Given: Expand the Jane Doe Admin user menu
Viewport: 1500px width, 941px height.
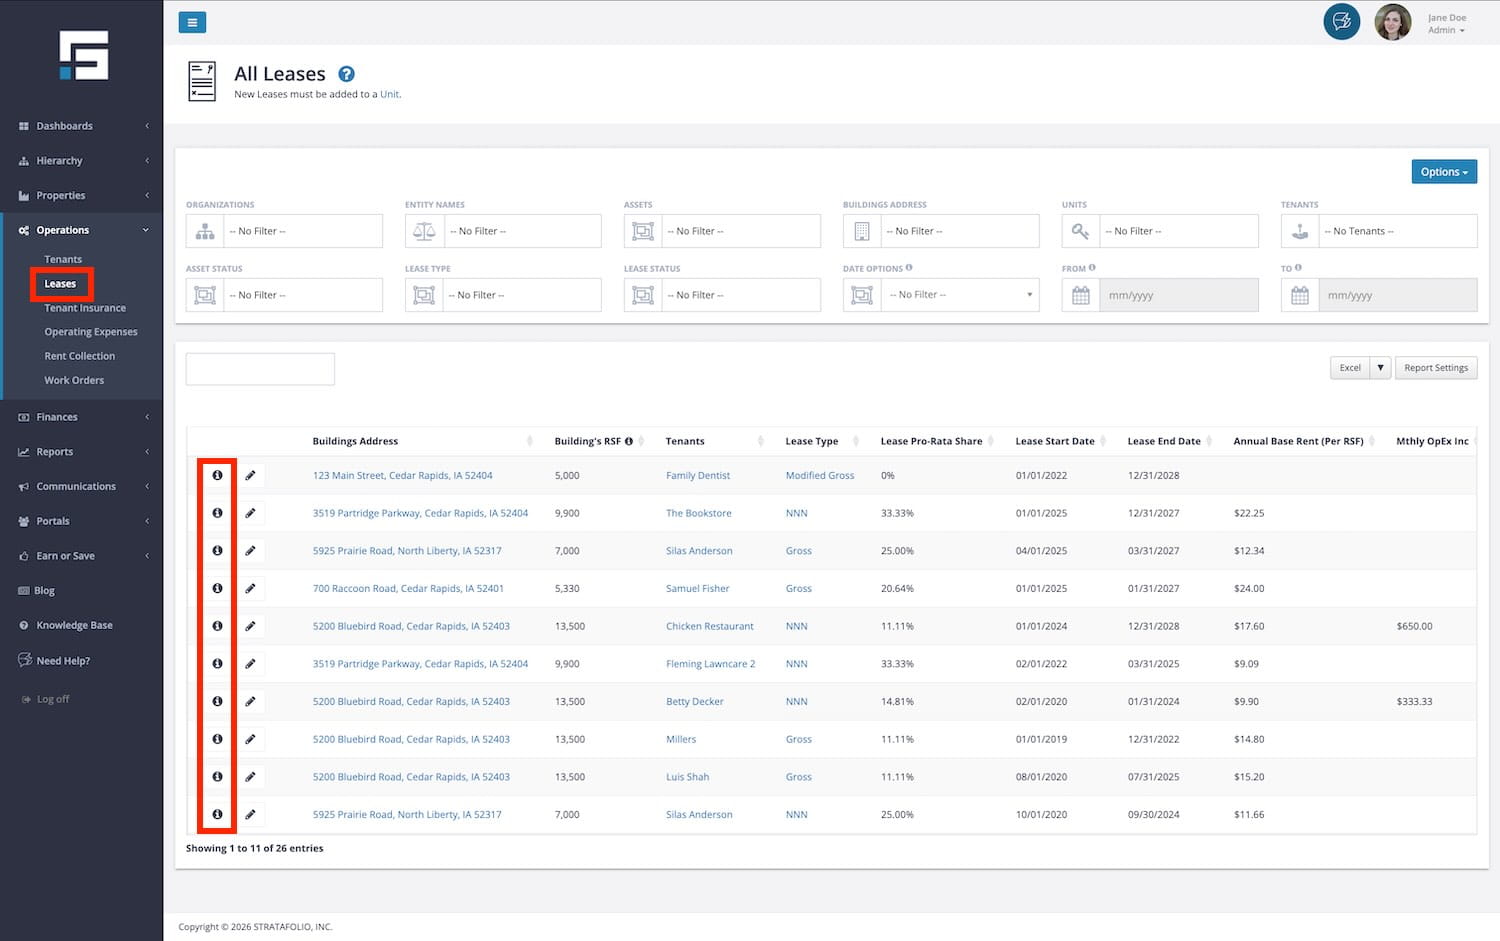Looking at the screenshot, I should (1446, 23).
